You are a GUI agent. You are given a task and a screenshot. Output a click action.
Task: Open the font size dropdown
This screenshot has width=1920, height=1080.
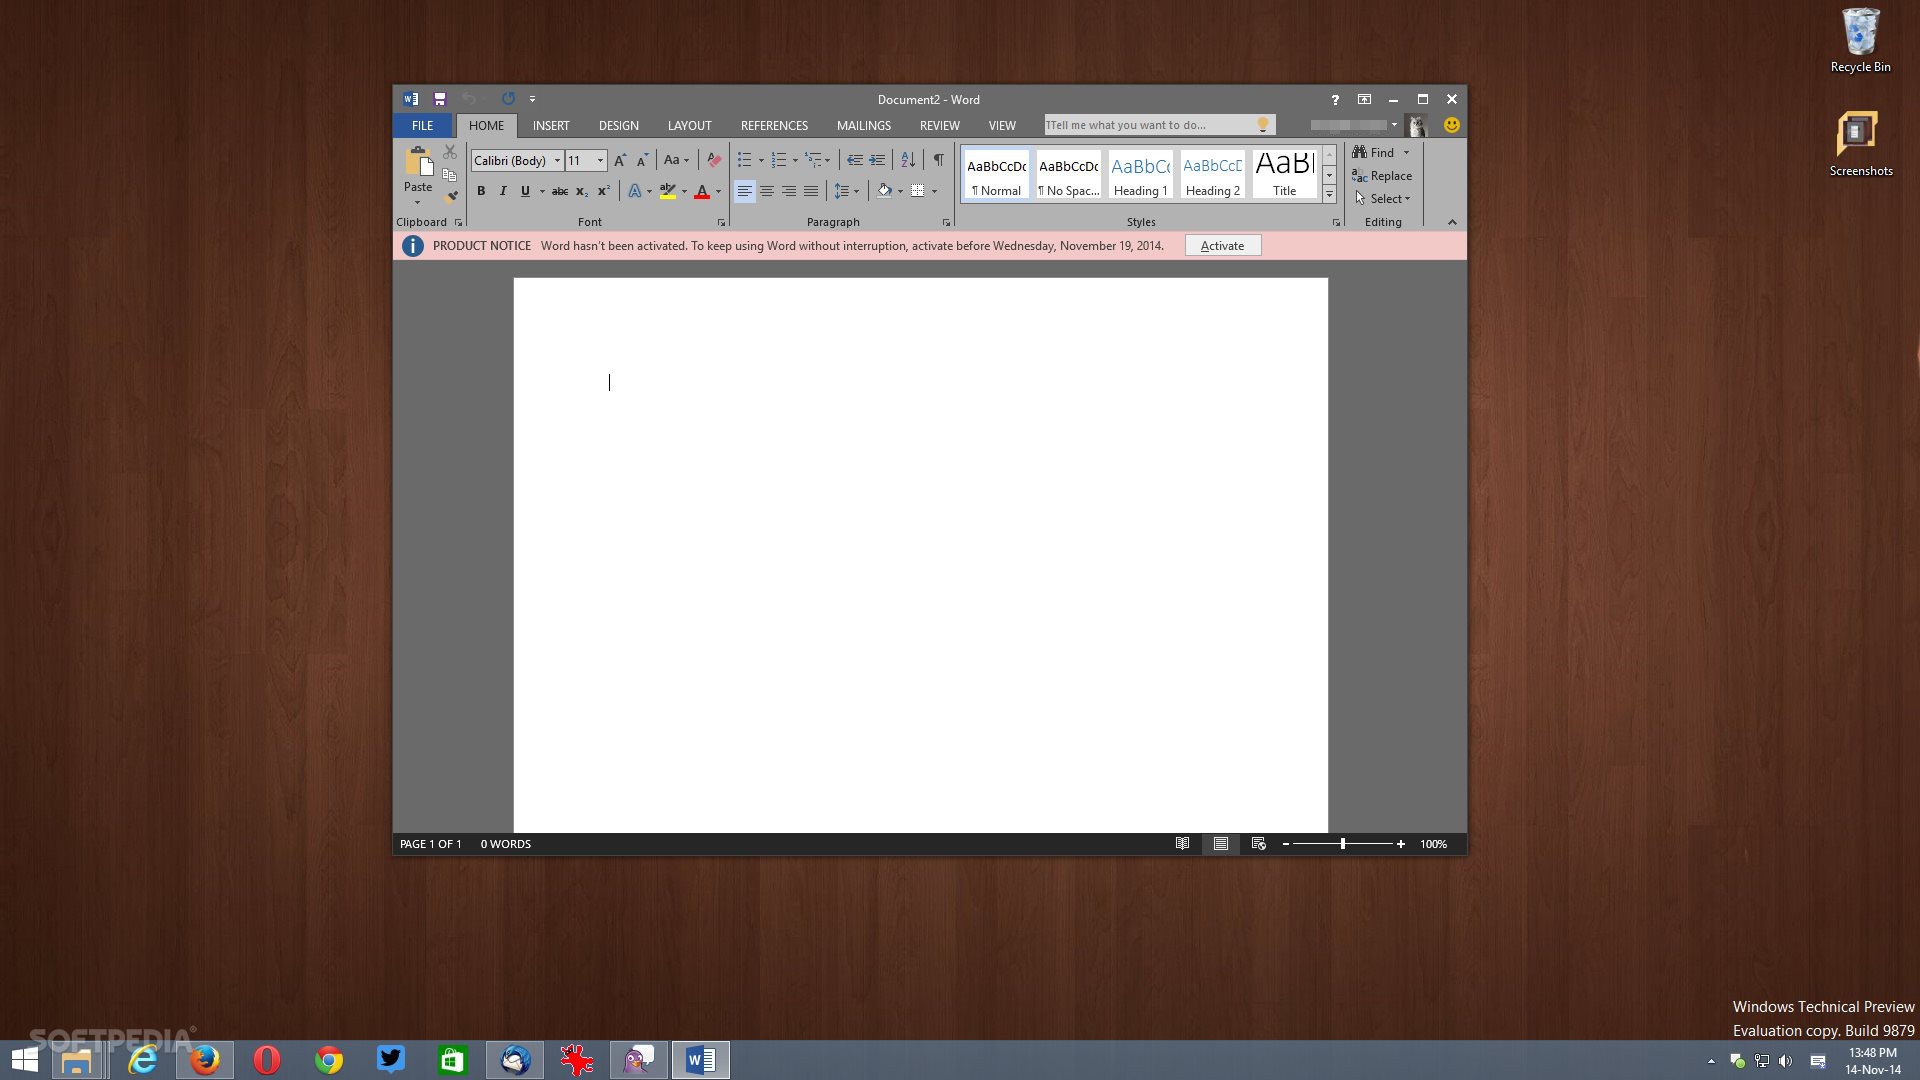point(600,161)
